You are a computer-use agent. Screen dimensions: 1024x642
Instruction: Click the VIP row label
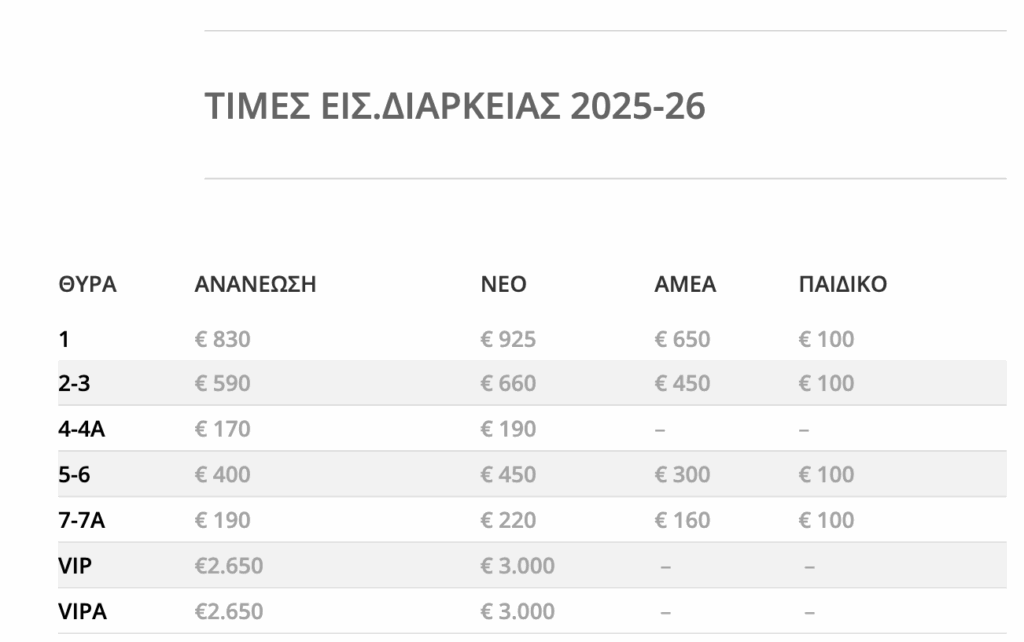click(x=75, y=566)
